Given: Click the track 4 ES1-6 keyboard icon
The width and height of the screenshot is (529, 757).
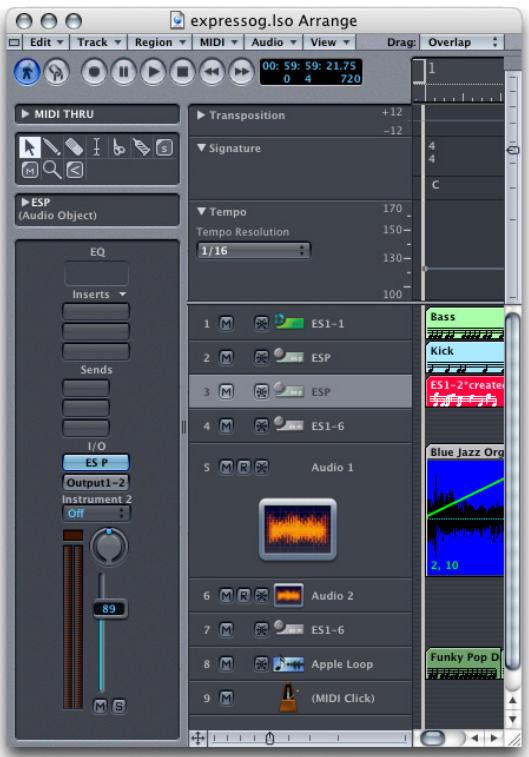Looking at the screenshot, I should click(x=289, y=424).
